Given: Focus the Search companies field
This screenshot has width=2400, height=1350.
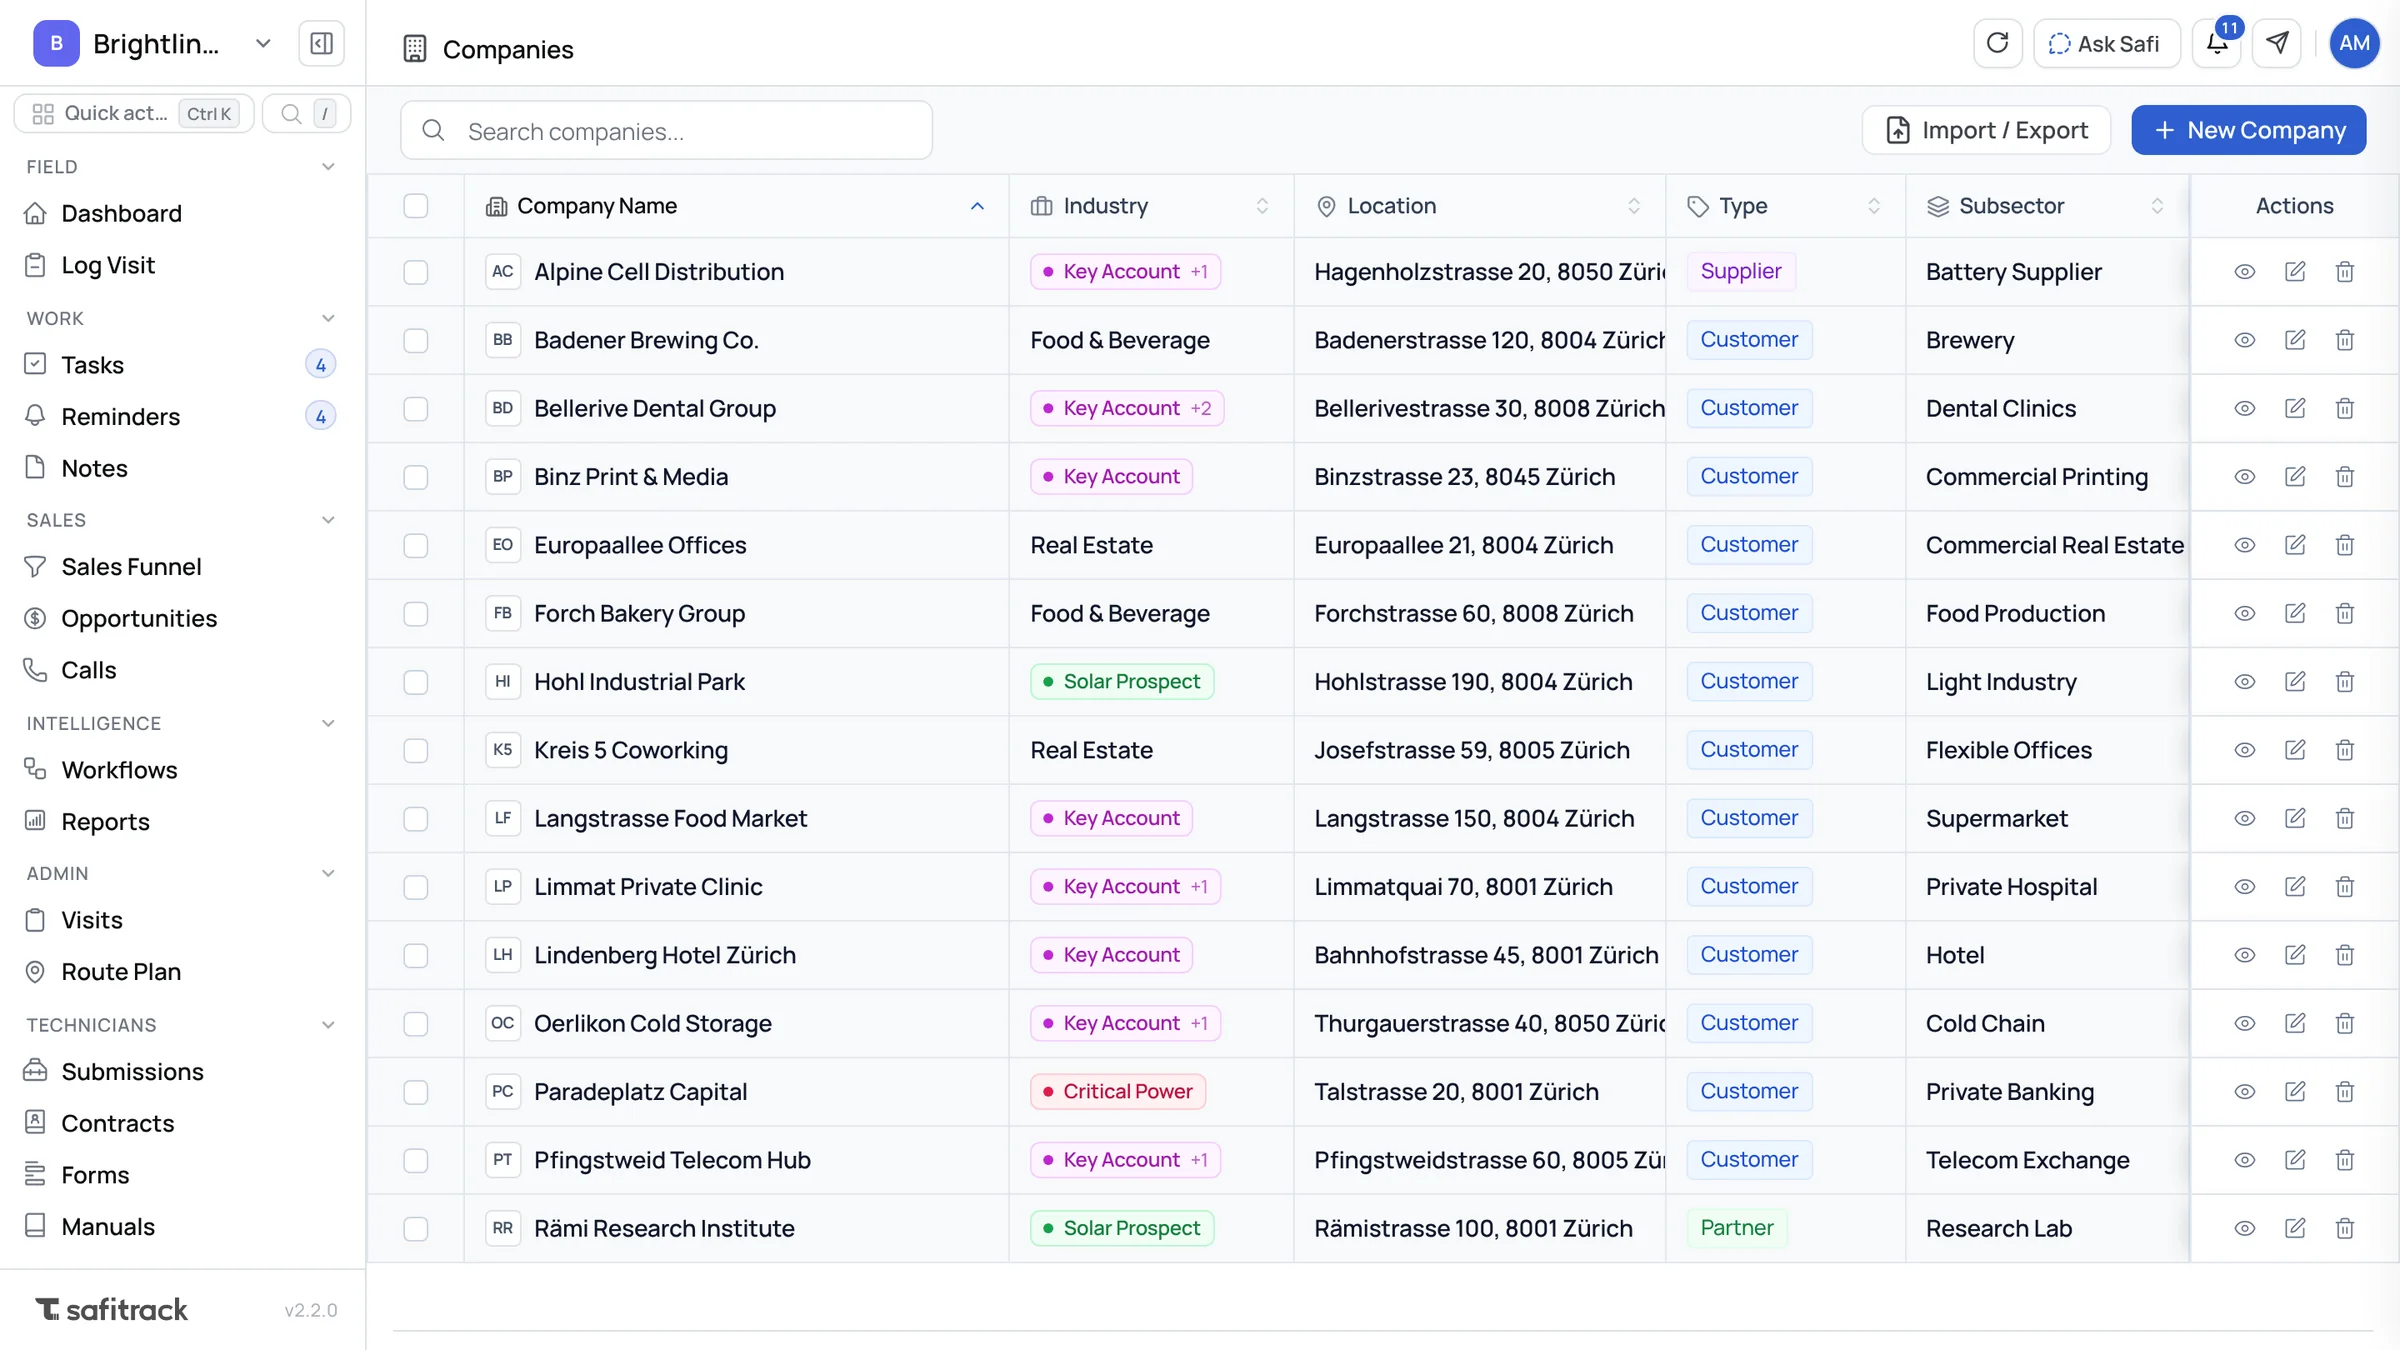Looking at the screenshot, I should pos(666,131).
